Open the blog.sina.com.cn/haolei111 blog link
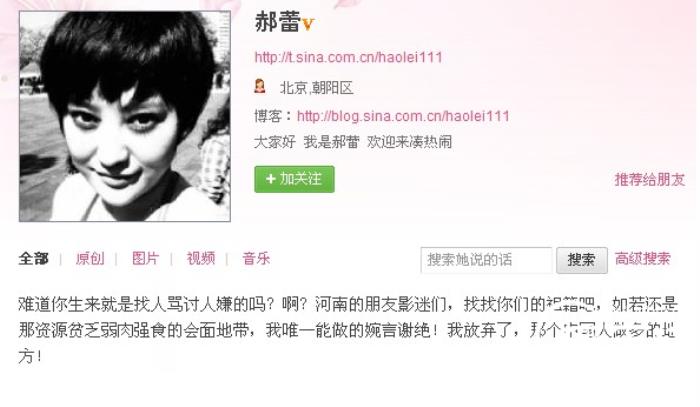 pyautogui.click(x=403, y=116)
